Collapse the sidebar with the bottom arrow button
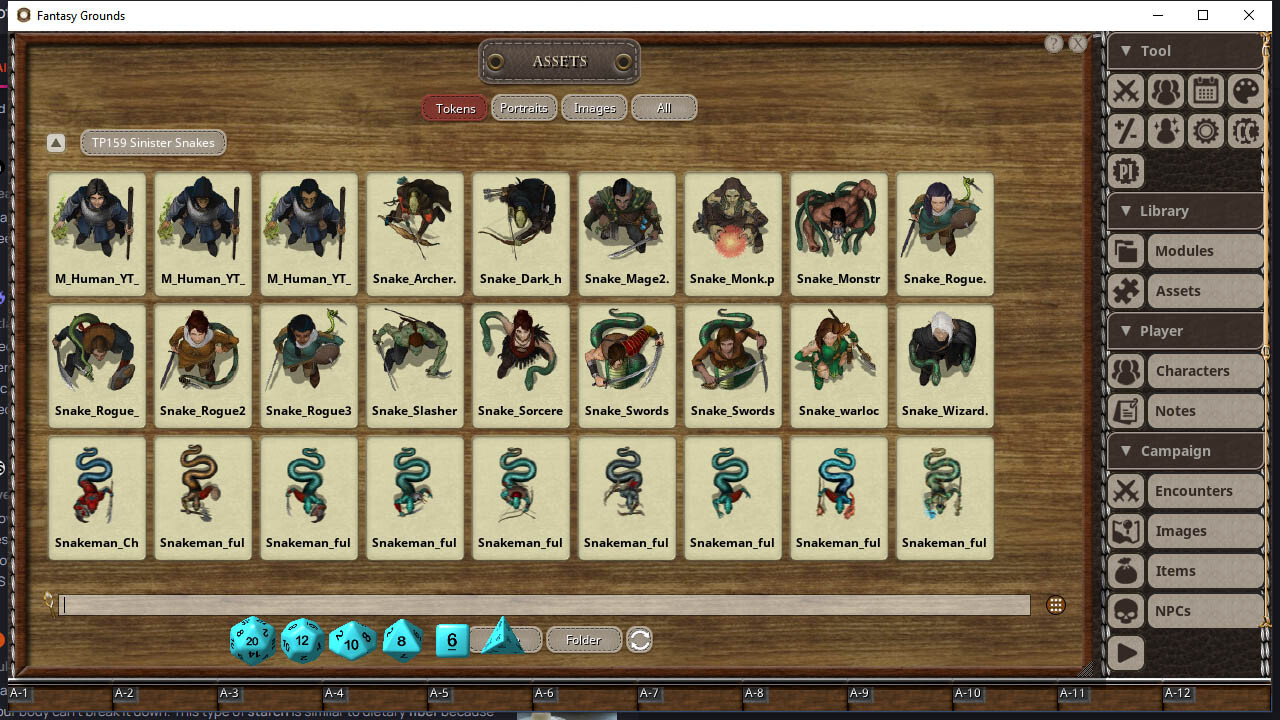The height and width of the screenshot is (720, 1280). point(1125,653)
